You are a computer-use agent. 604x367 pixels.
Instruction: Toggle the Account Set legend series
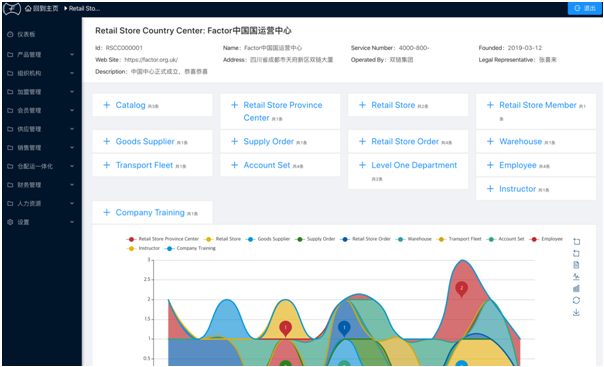click(505, 239)
